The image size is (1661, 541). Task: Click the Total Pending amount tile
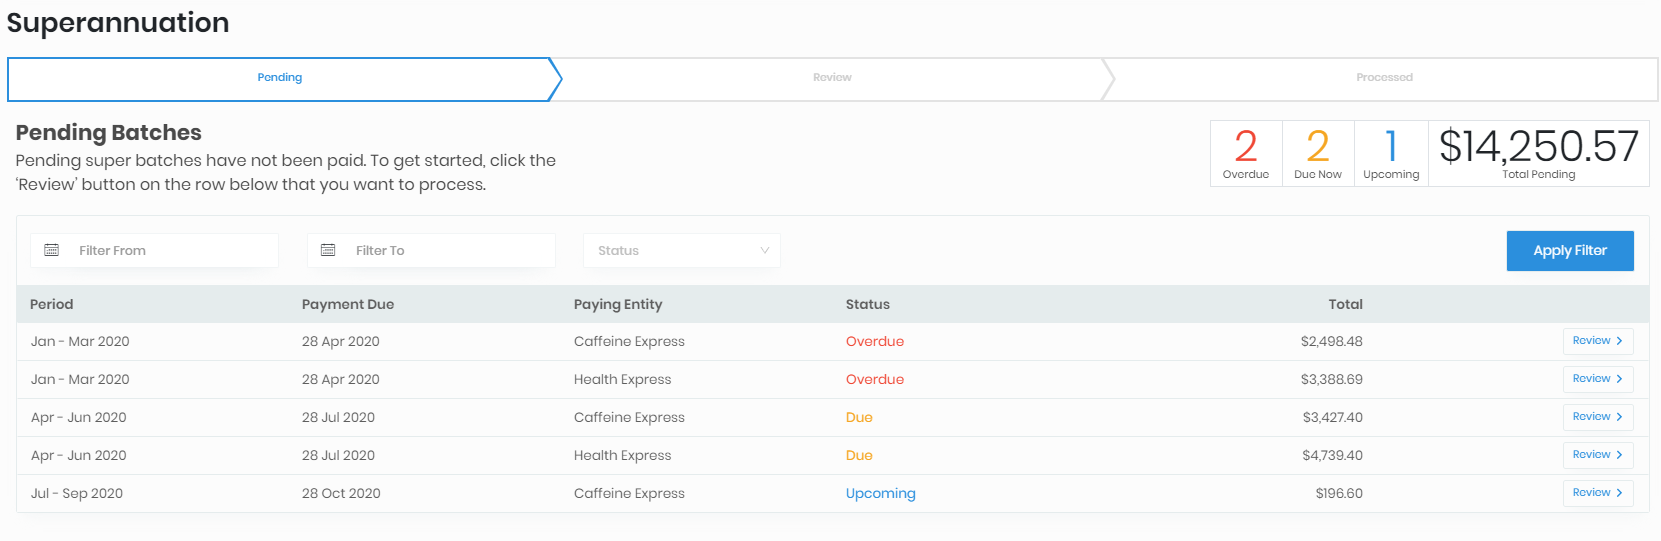[1538, 153]
